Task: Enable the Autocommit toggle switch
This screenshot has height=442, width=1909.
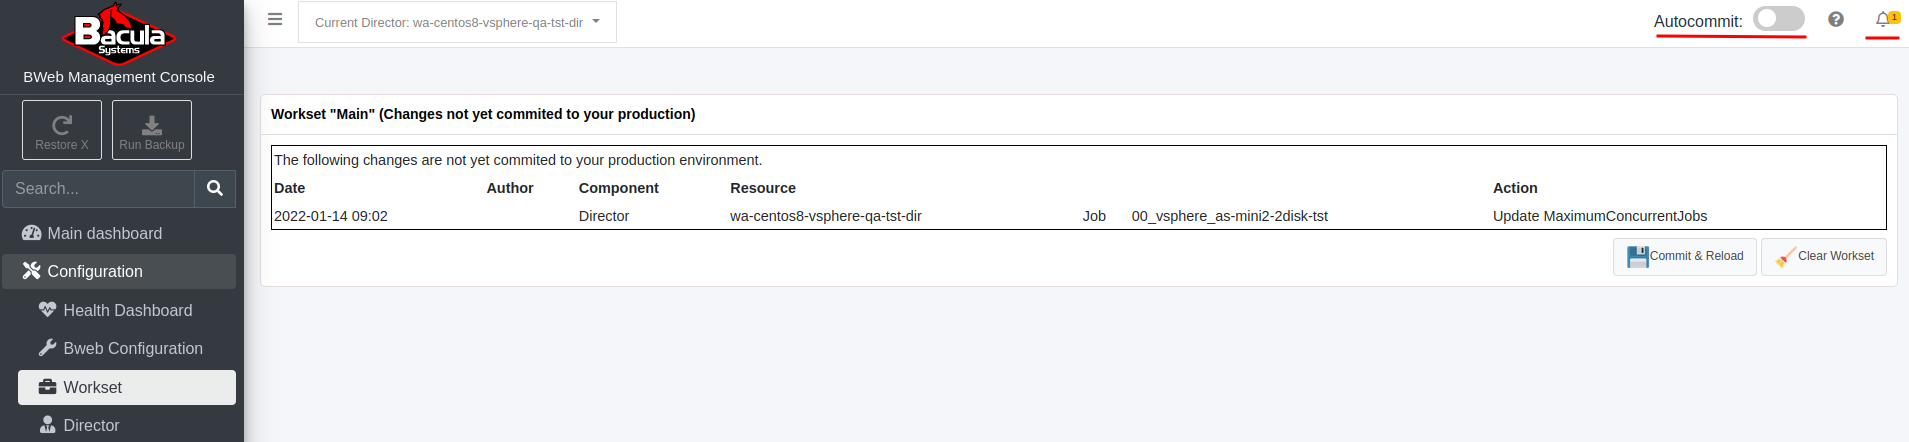Action: [x=1779, y=19]
